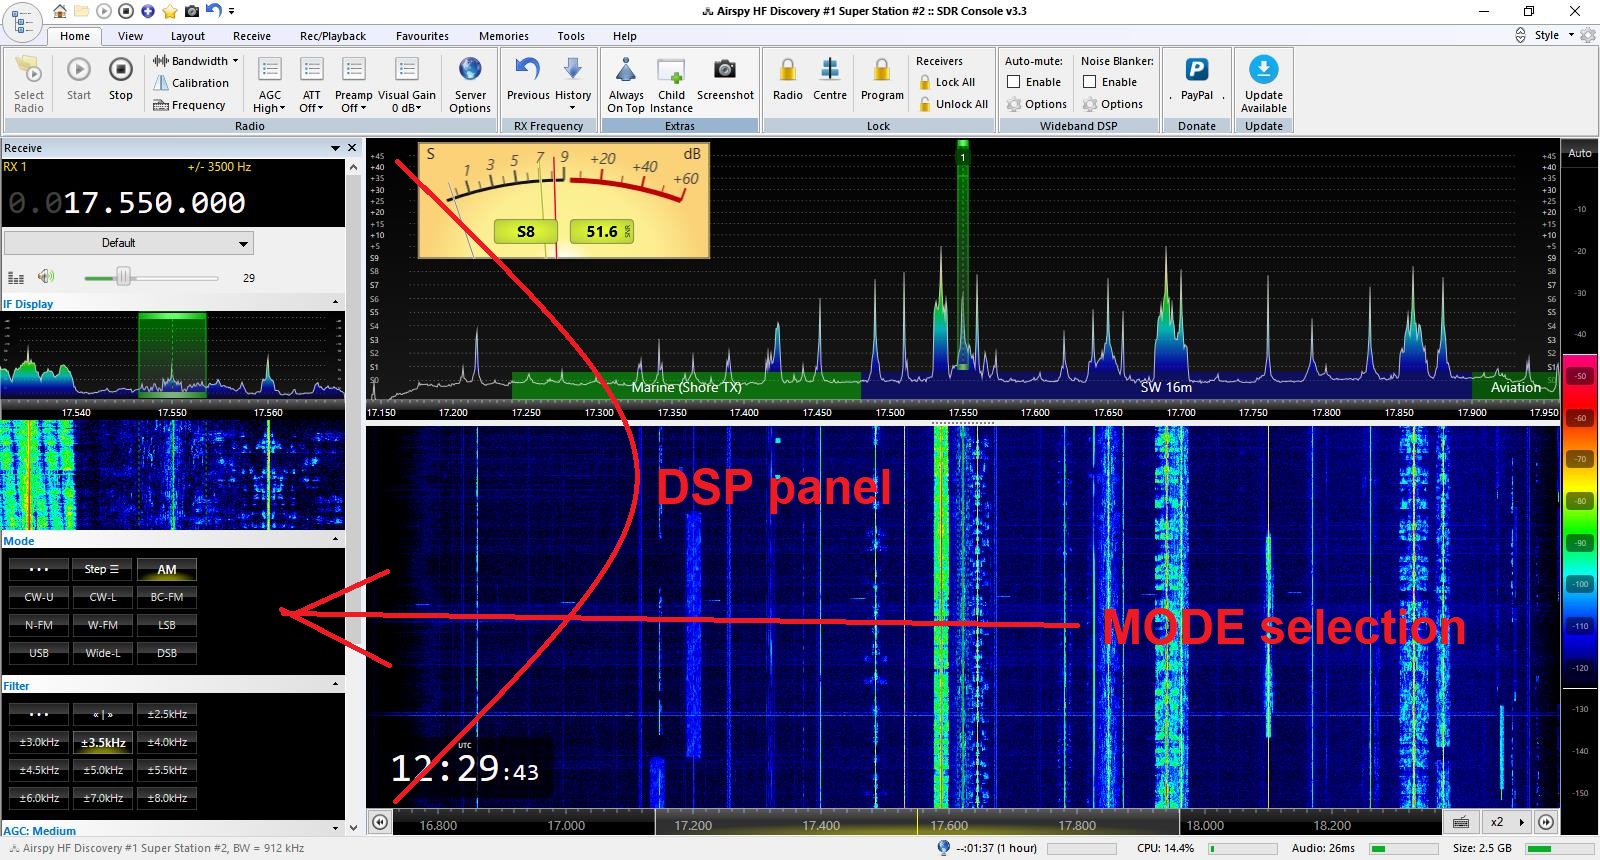Open the Default profile dropdown
This screenshot has width=1600, height=860.
pos(129,243)
